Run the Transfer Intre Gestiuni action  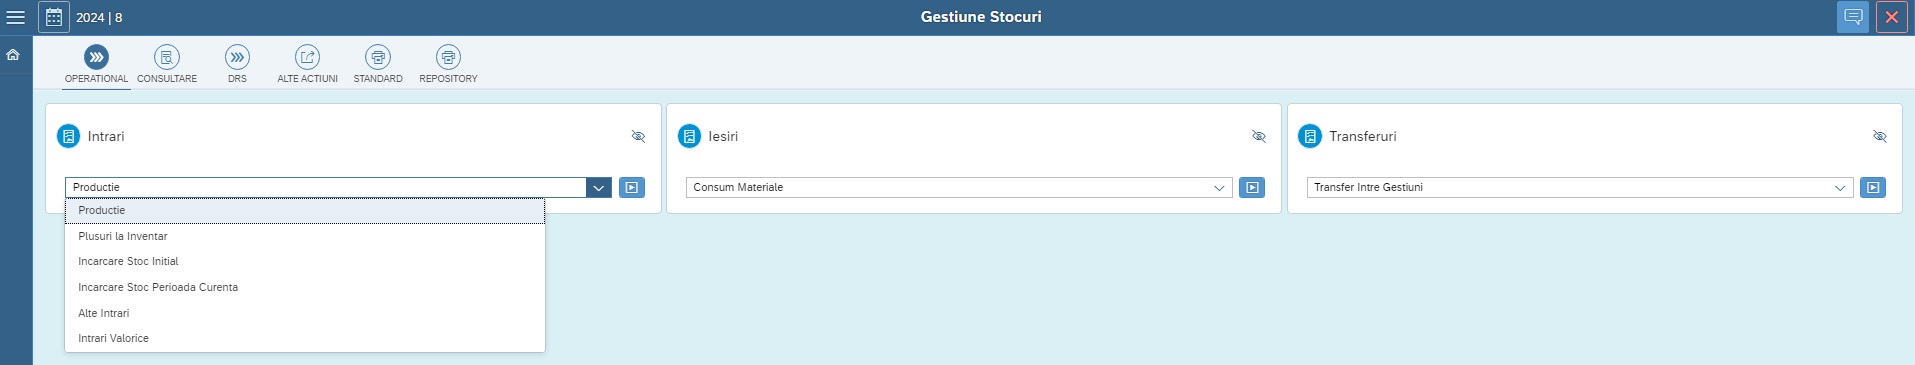click(x=1873, y=187)
